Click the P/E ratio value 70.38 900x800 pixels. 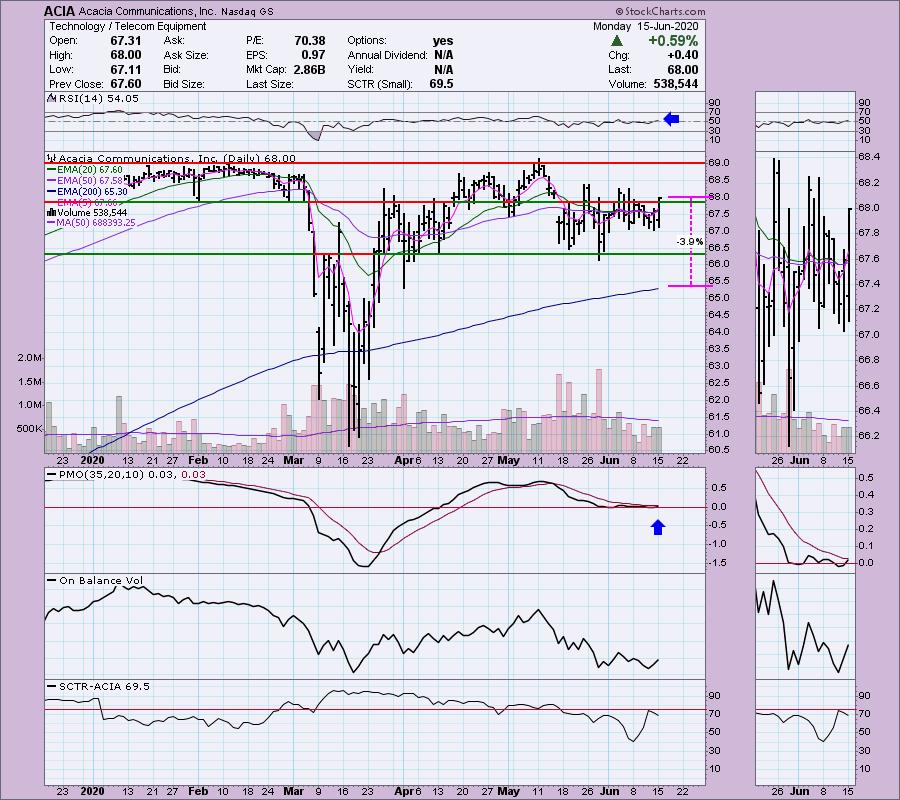pyautogui.click(x=309, y=41)
